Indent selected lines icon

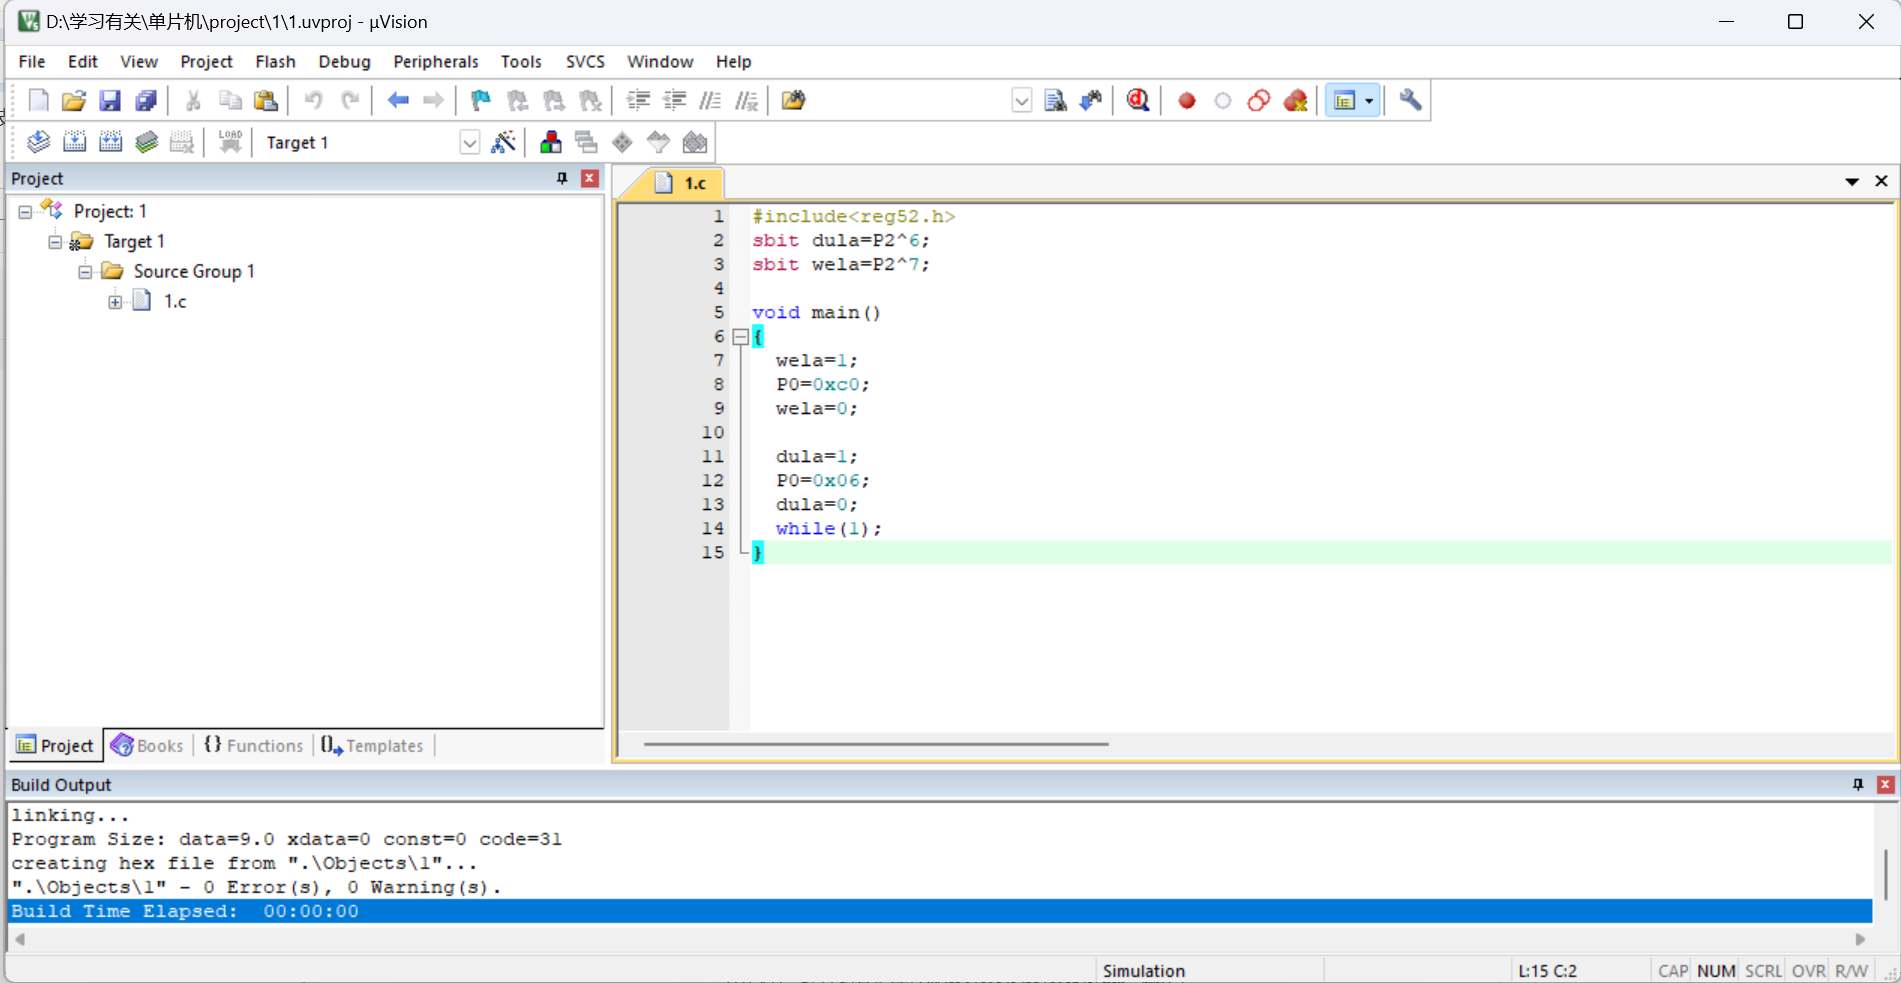click(638, 100)
